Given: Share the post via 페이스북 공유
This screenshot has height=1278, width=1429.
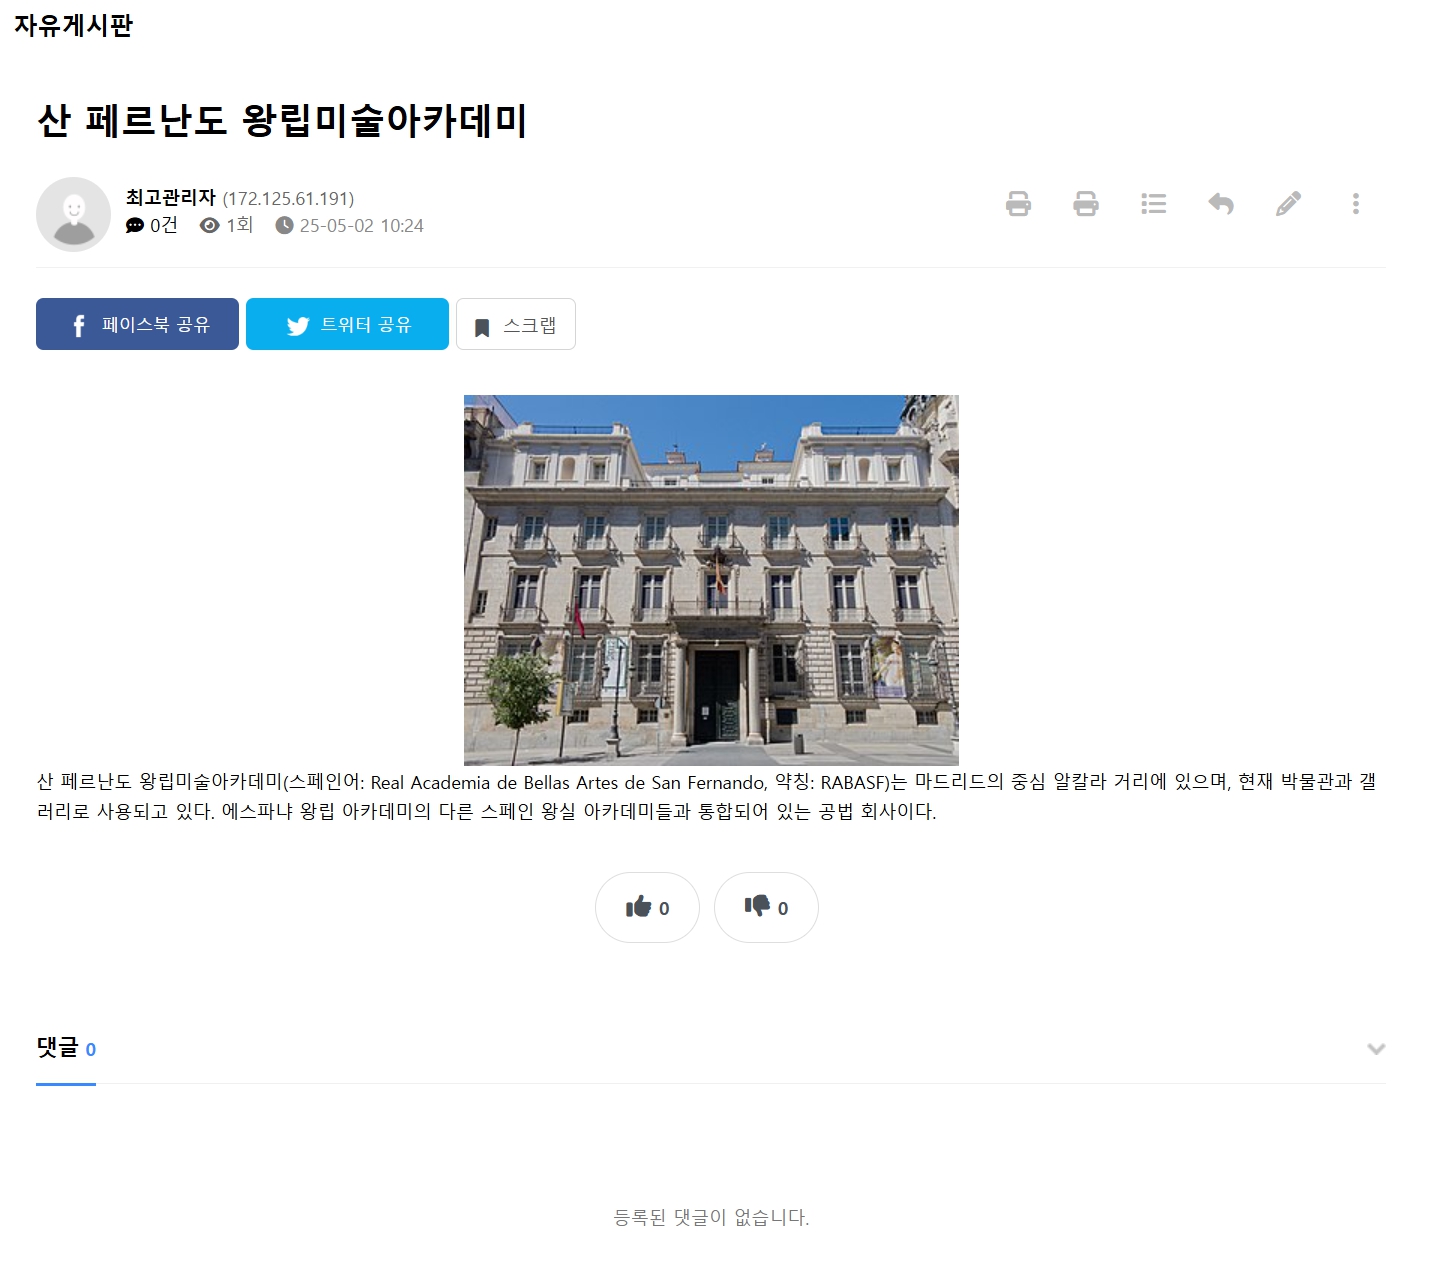Looking at the screenshot, I should 137,324.
